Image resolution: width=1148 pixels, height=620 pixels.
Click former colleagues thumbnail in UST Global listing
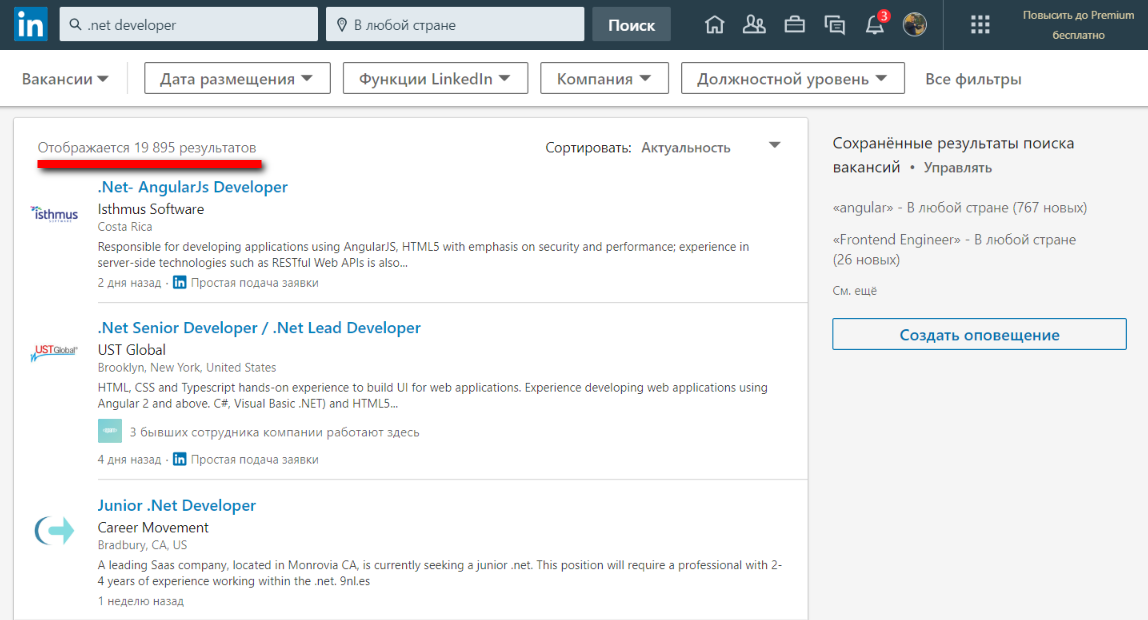click(x=110, y=431)
